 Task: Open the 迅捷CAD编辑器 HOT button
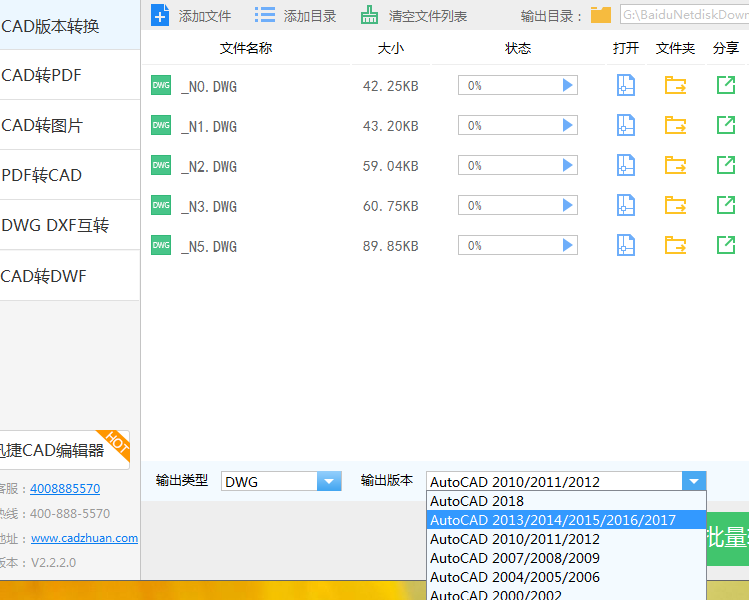64,450
